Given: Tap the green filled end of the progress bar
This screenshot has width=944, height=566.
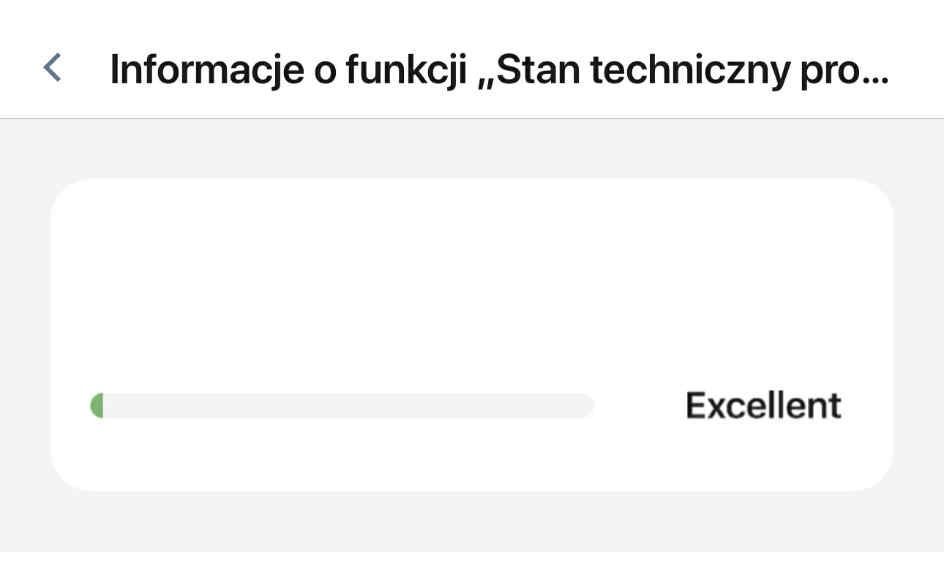Looking at the screenshot, I should click(97, 405).
